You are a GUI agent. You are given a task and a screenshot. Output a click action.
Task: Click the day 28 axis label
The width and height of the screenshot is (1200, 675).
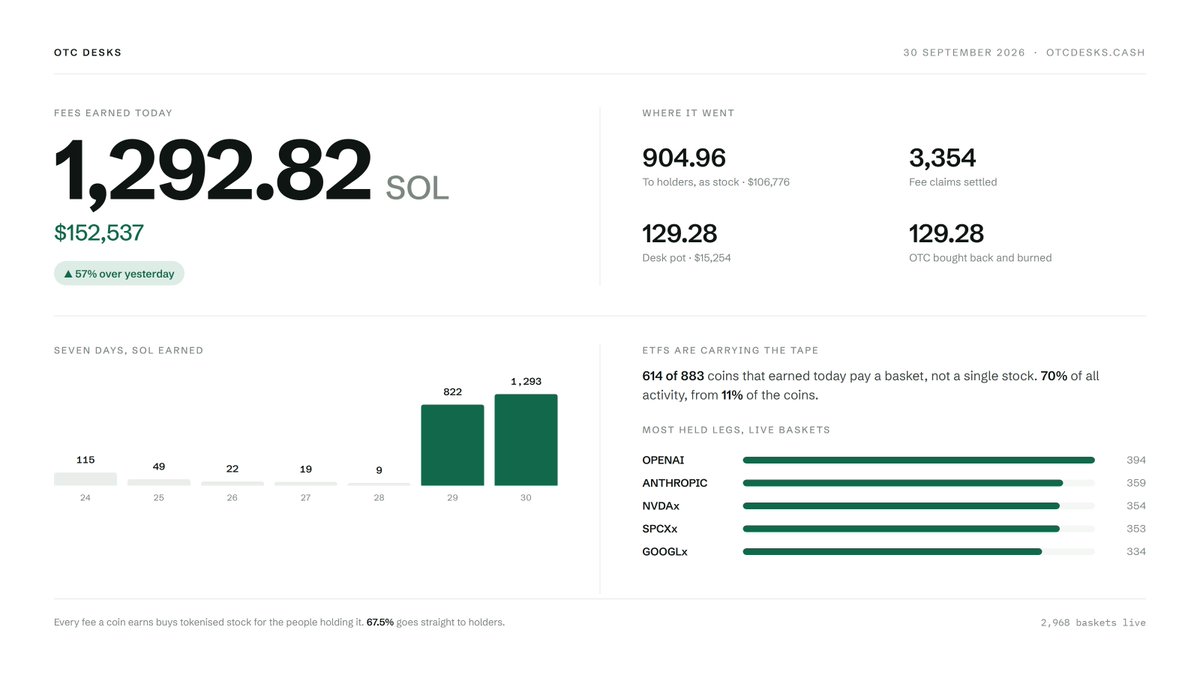(x=379, y=497)
